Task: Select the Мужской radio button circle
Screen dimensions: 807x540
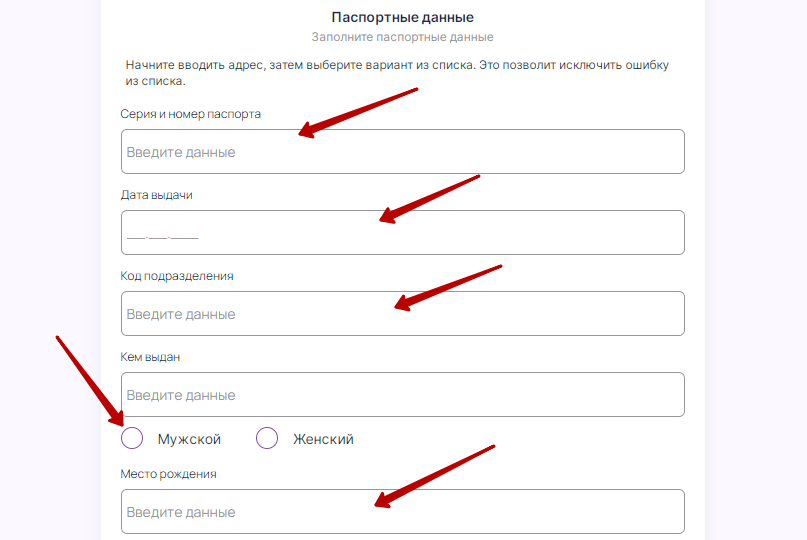Action: pos(132,439)
